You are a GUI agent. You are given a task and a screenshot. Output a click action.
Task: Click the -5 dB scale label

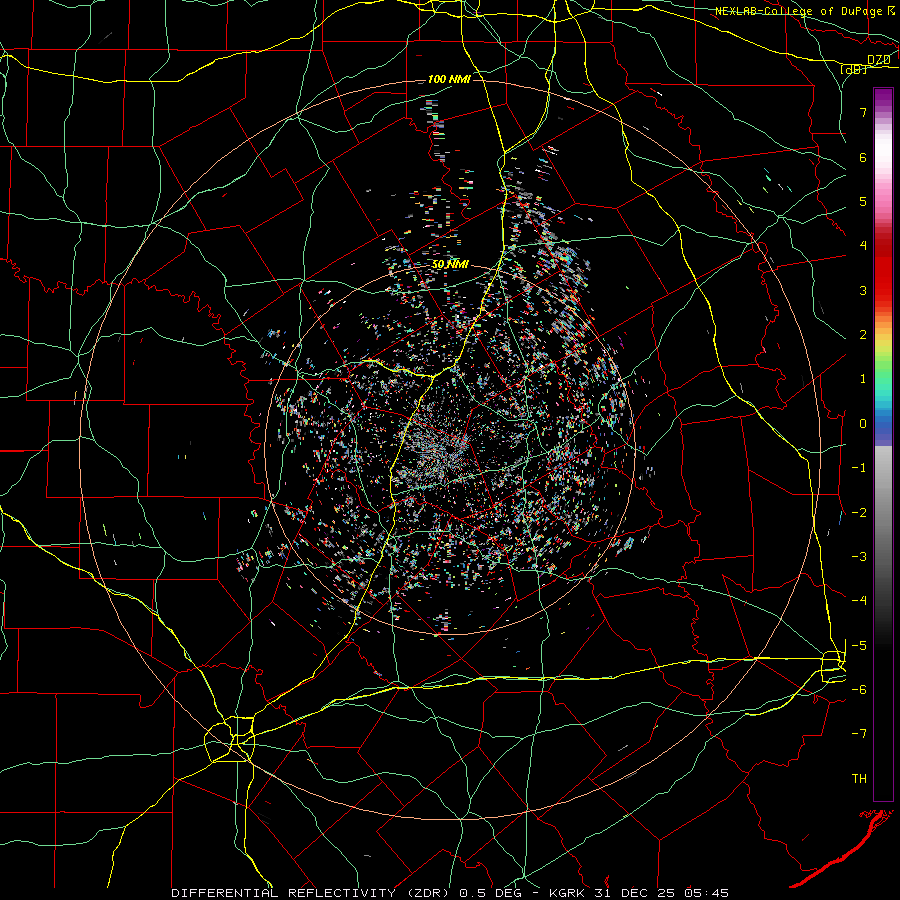(x=859, y=646)
